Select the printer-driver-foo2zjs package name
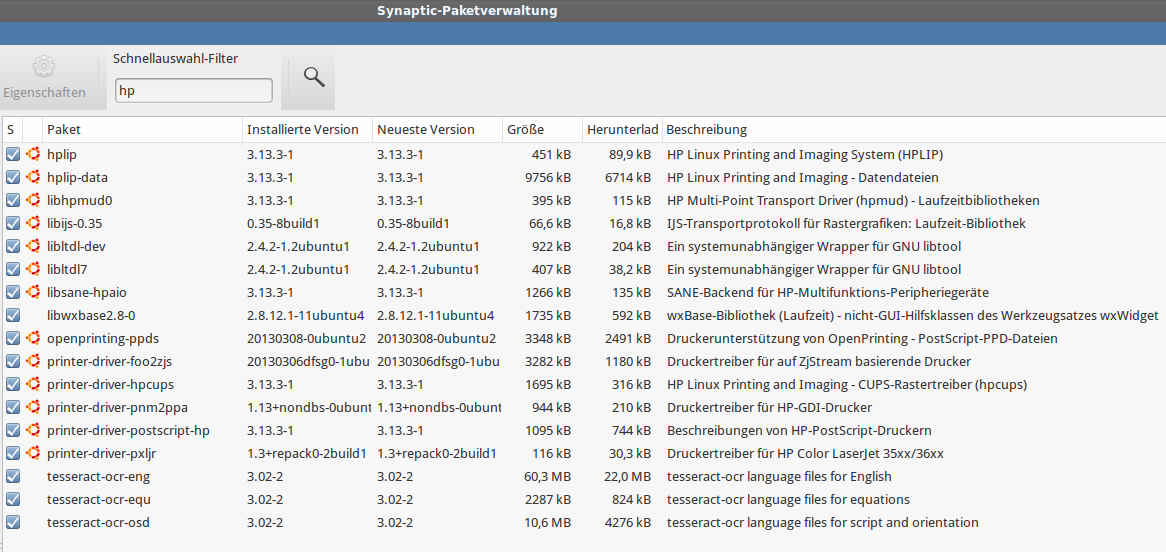1166x552 pixels. coord(110,362)
